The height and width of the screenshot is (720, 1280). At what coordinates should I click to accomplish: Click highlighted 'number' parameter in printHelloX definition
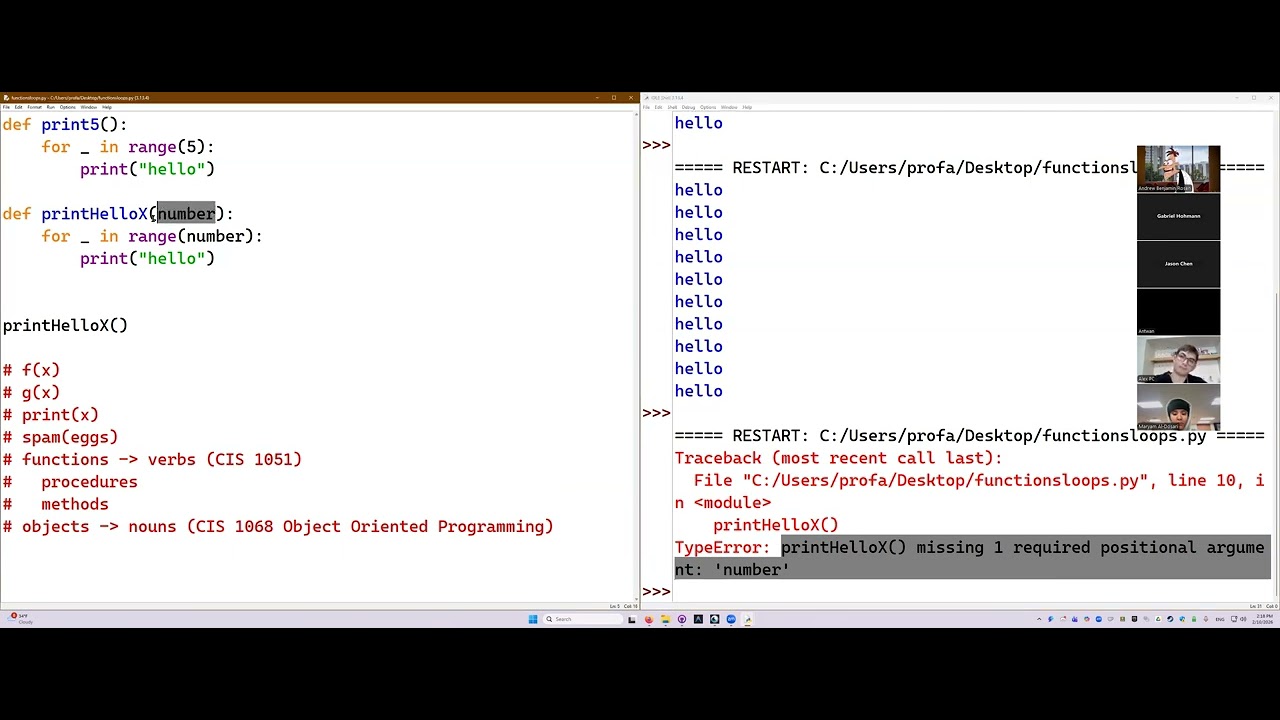pos(186,214)
